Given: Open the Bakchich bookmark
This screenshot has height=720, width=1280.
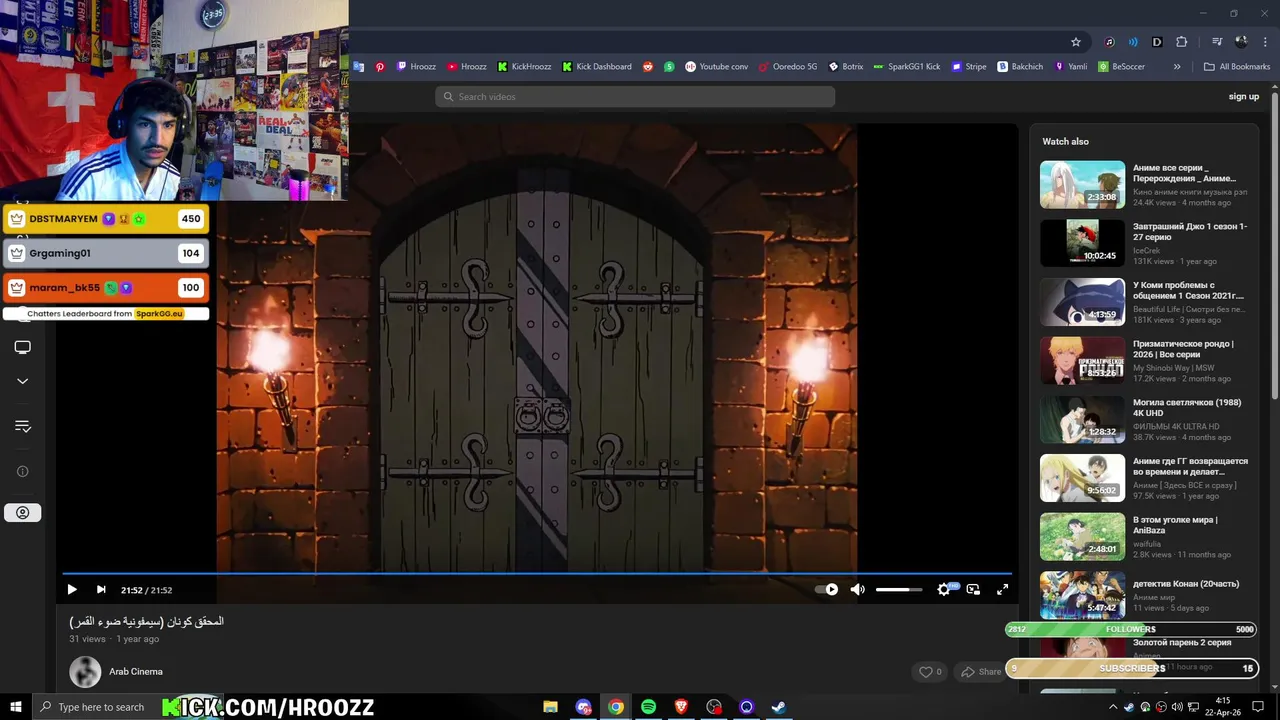Looking at the screenshot, I should tap(1020, 67).
